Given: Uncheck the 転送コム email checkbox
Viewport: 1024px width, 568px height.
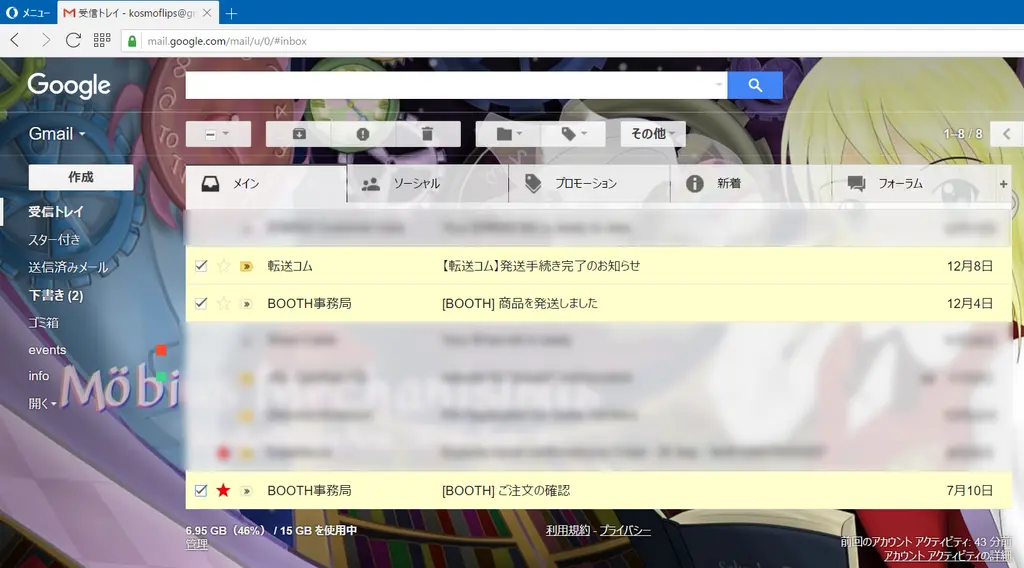Looking at the screenshot, I should pyautogui.click(x=201, y=266).
